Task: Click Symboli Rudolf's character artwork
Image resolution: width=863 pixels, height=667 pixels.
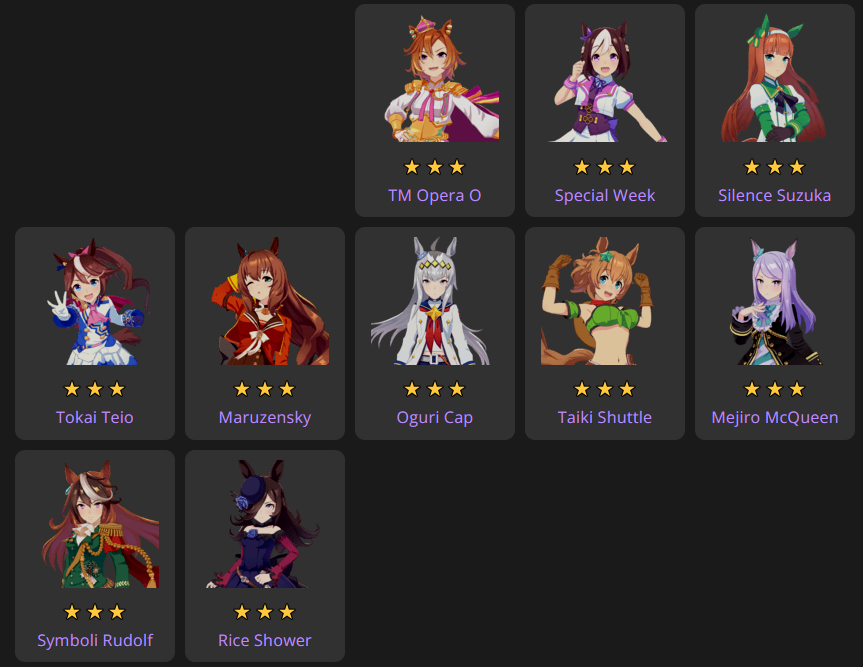Action: pyautogui.click(x=95, y=524)
